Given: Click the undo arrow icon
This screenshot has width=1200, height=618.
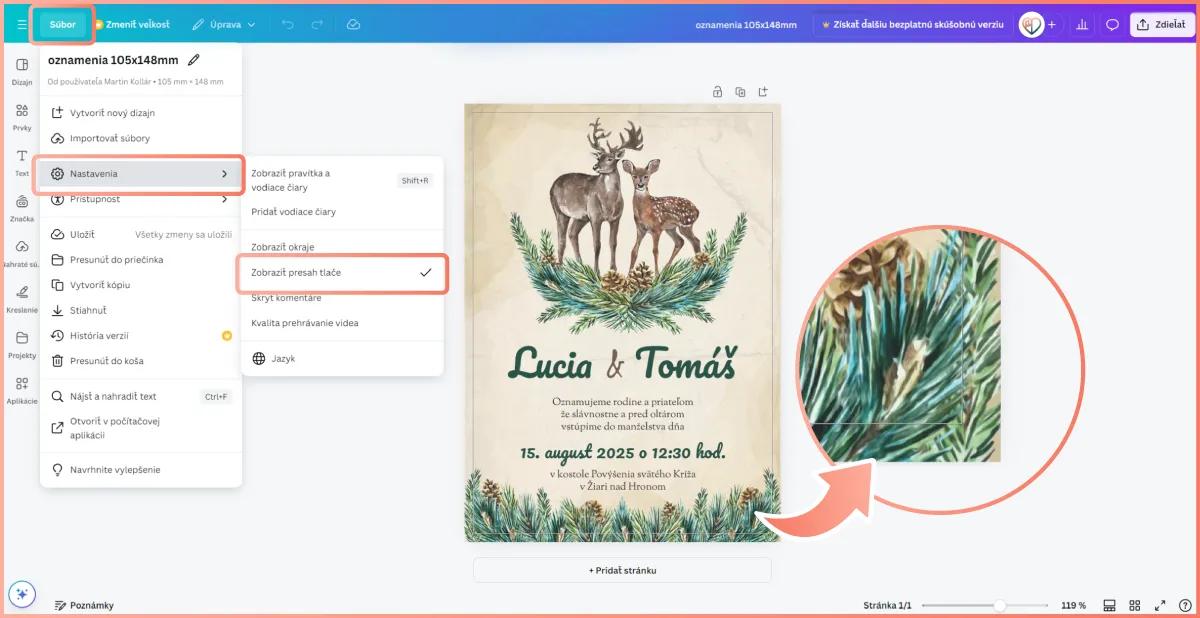Looking at the screenshot, I should pyautogui.click(x=288, y=24).
